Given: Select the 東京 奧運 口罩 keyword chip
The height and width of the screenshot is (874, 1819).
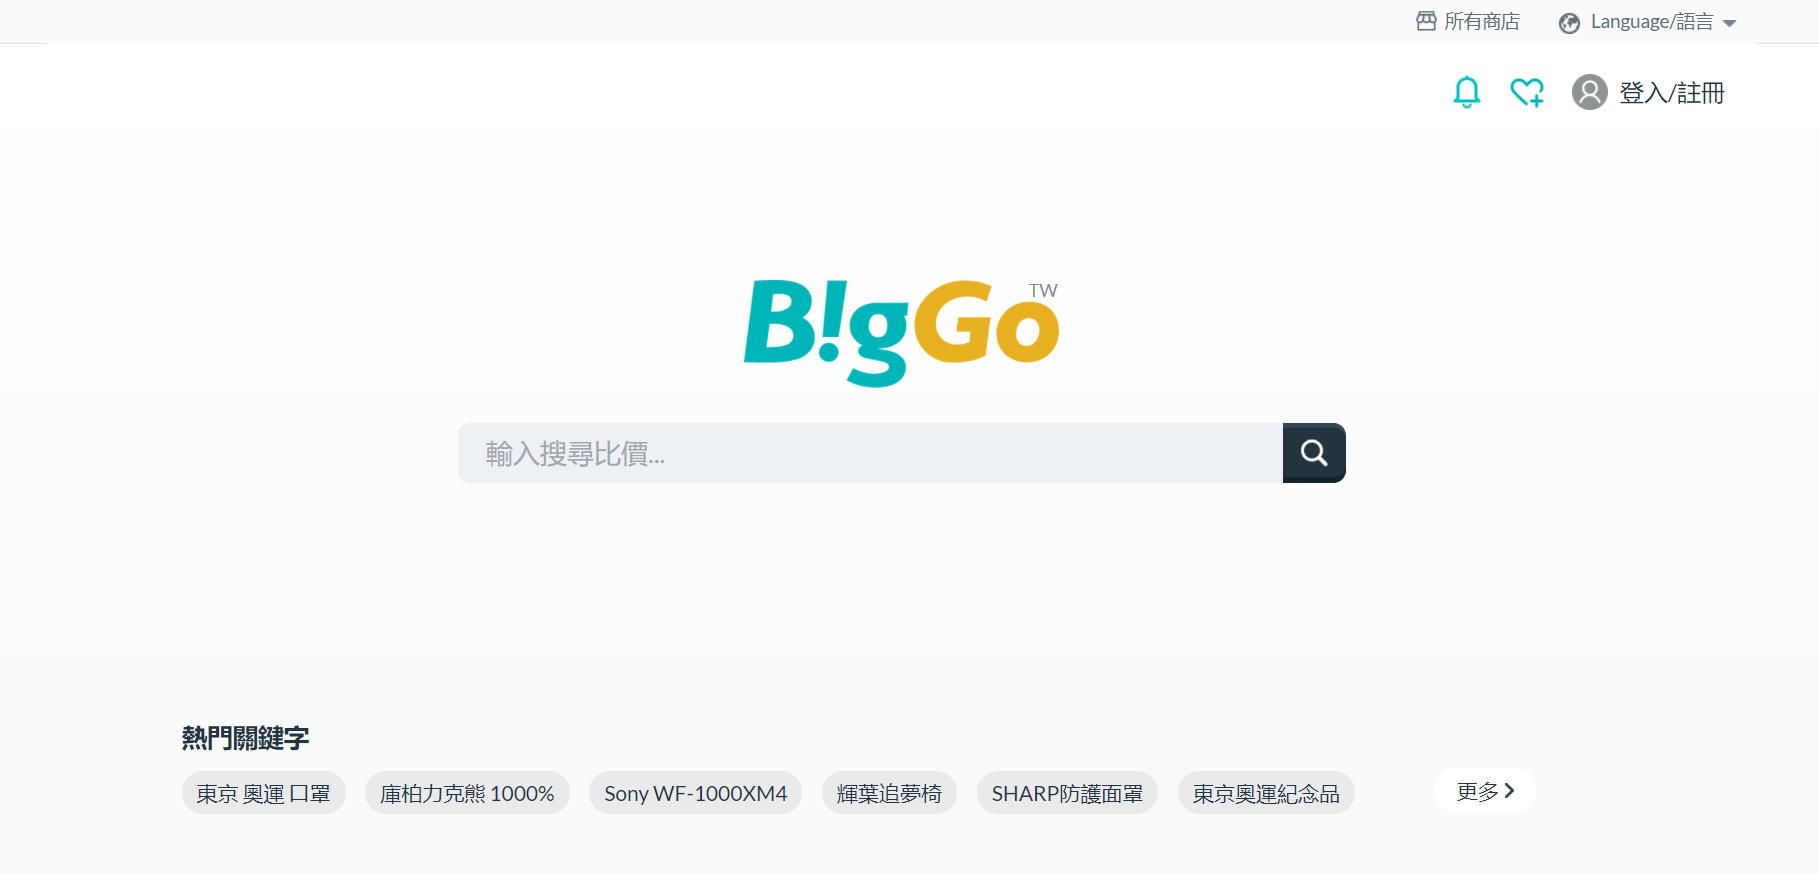Looking at the screenshot, I should 264,793.
